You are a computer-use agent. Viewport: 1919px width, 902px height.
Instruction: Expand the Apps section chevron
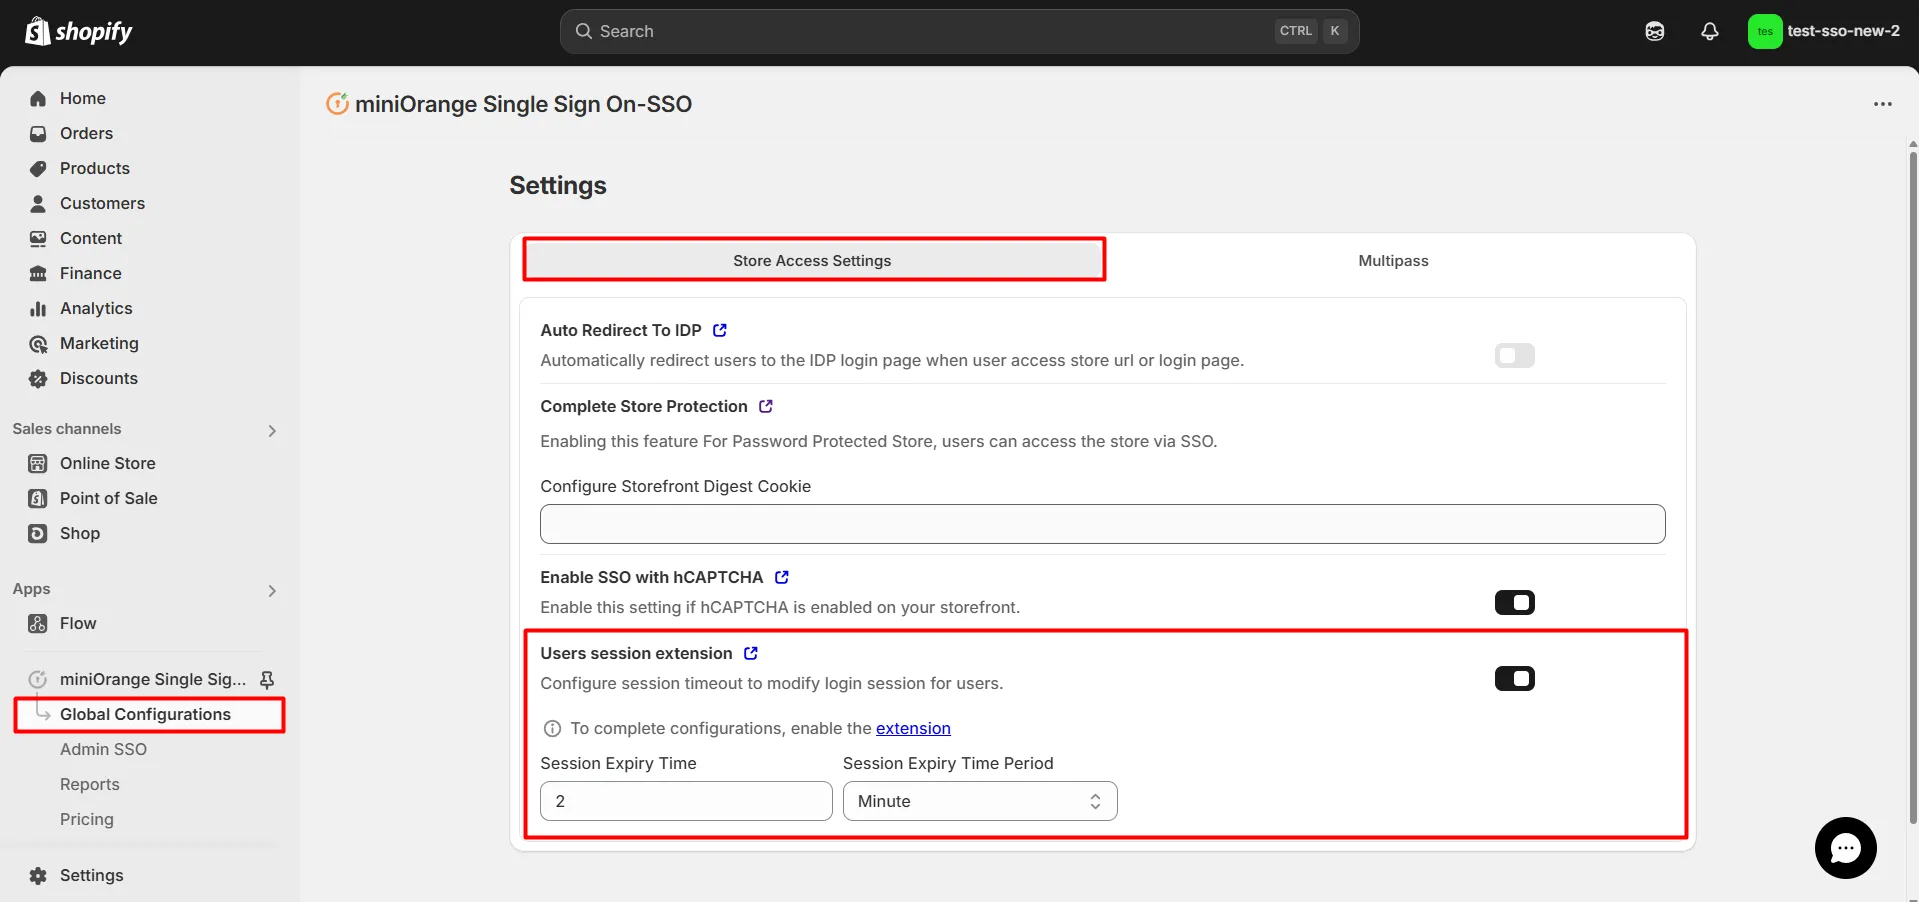point(272,590)
